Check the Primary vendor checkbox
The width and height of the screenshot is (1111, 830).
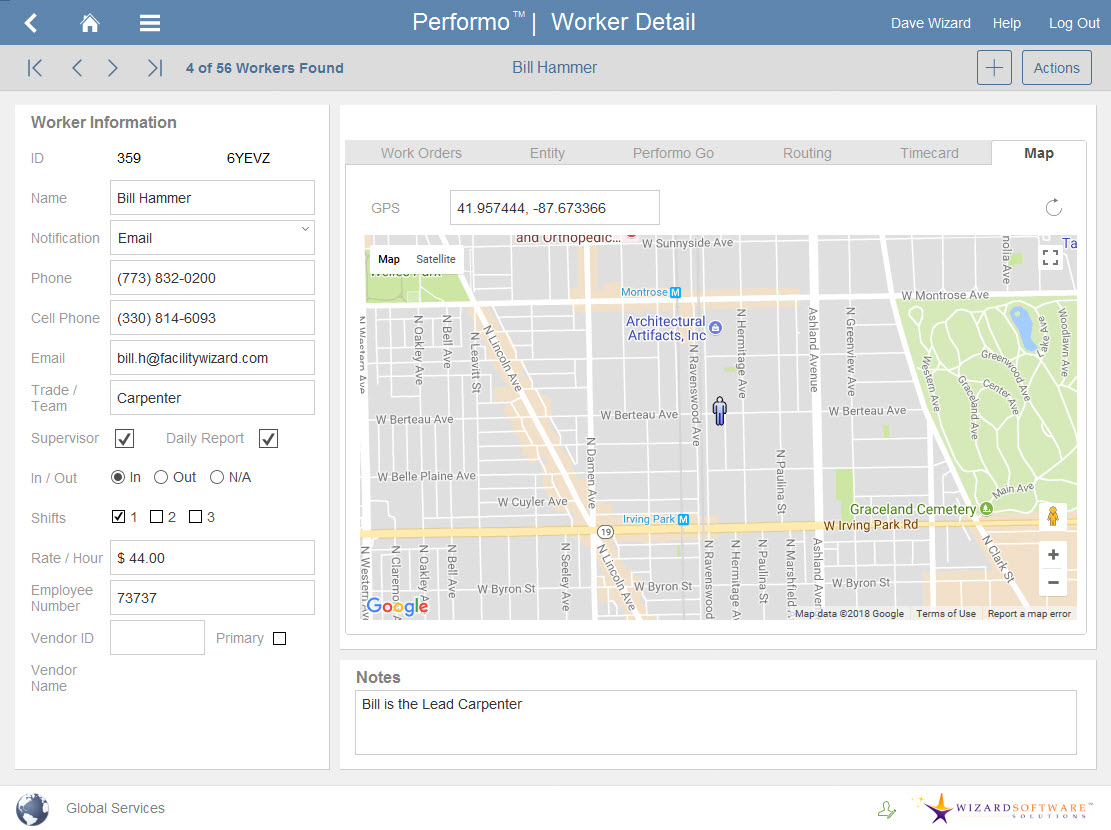280,639
